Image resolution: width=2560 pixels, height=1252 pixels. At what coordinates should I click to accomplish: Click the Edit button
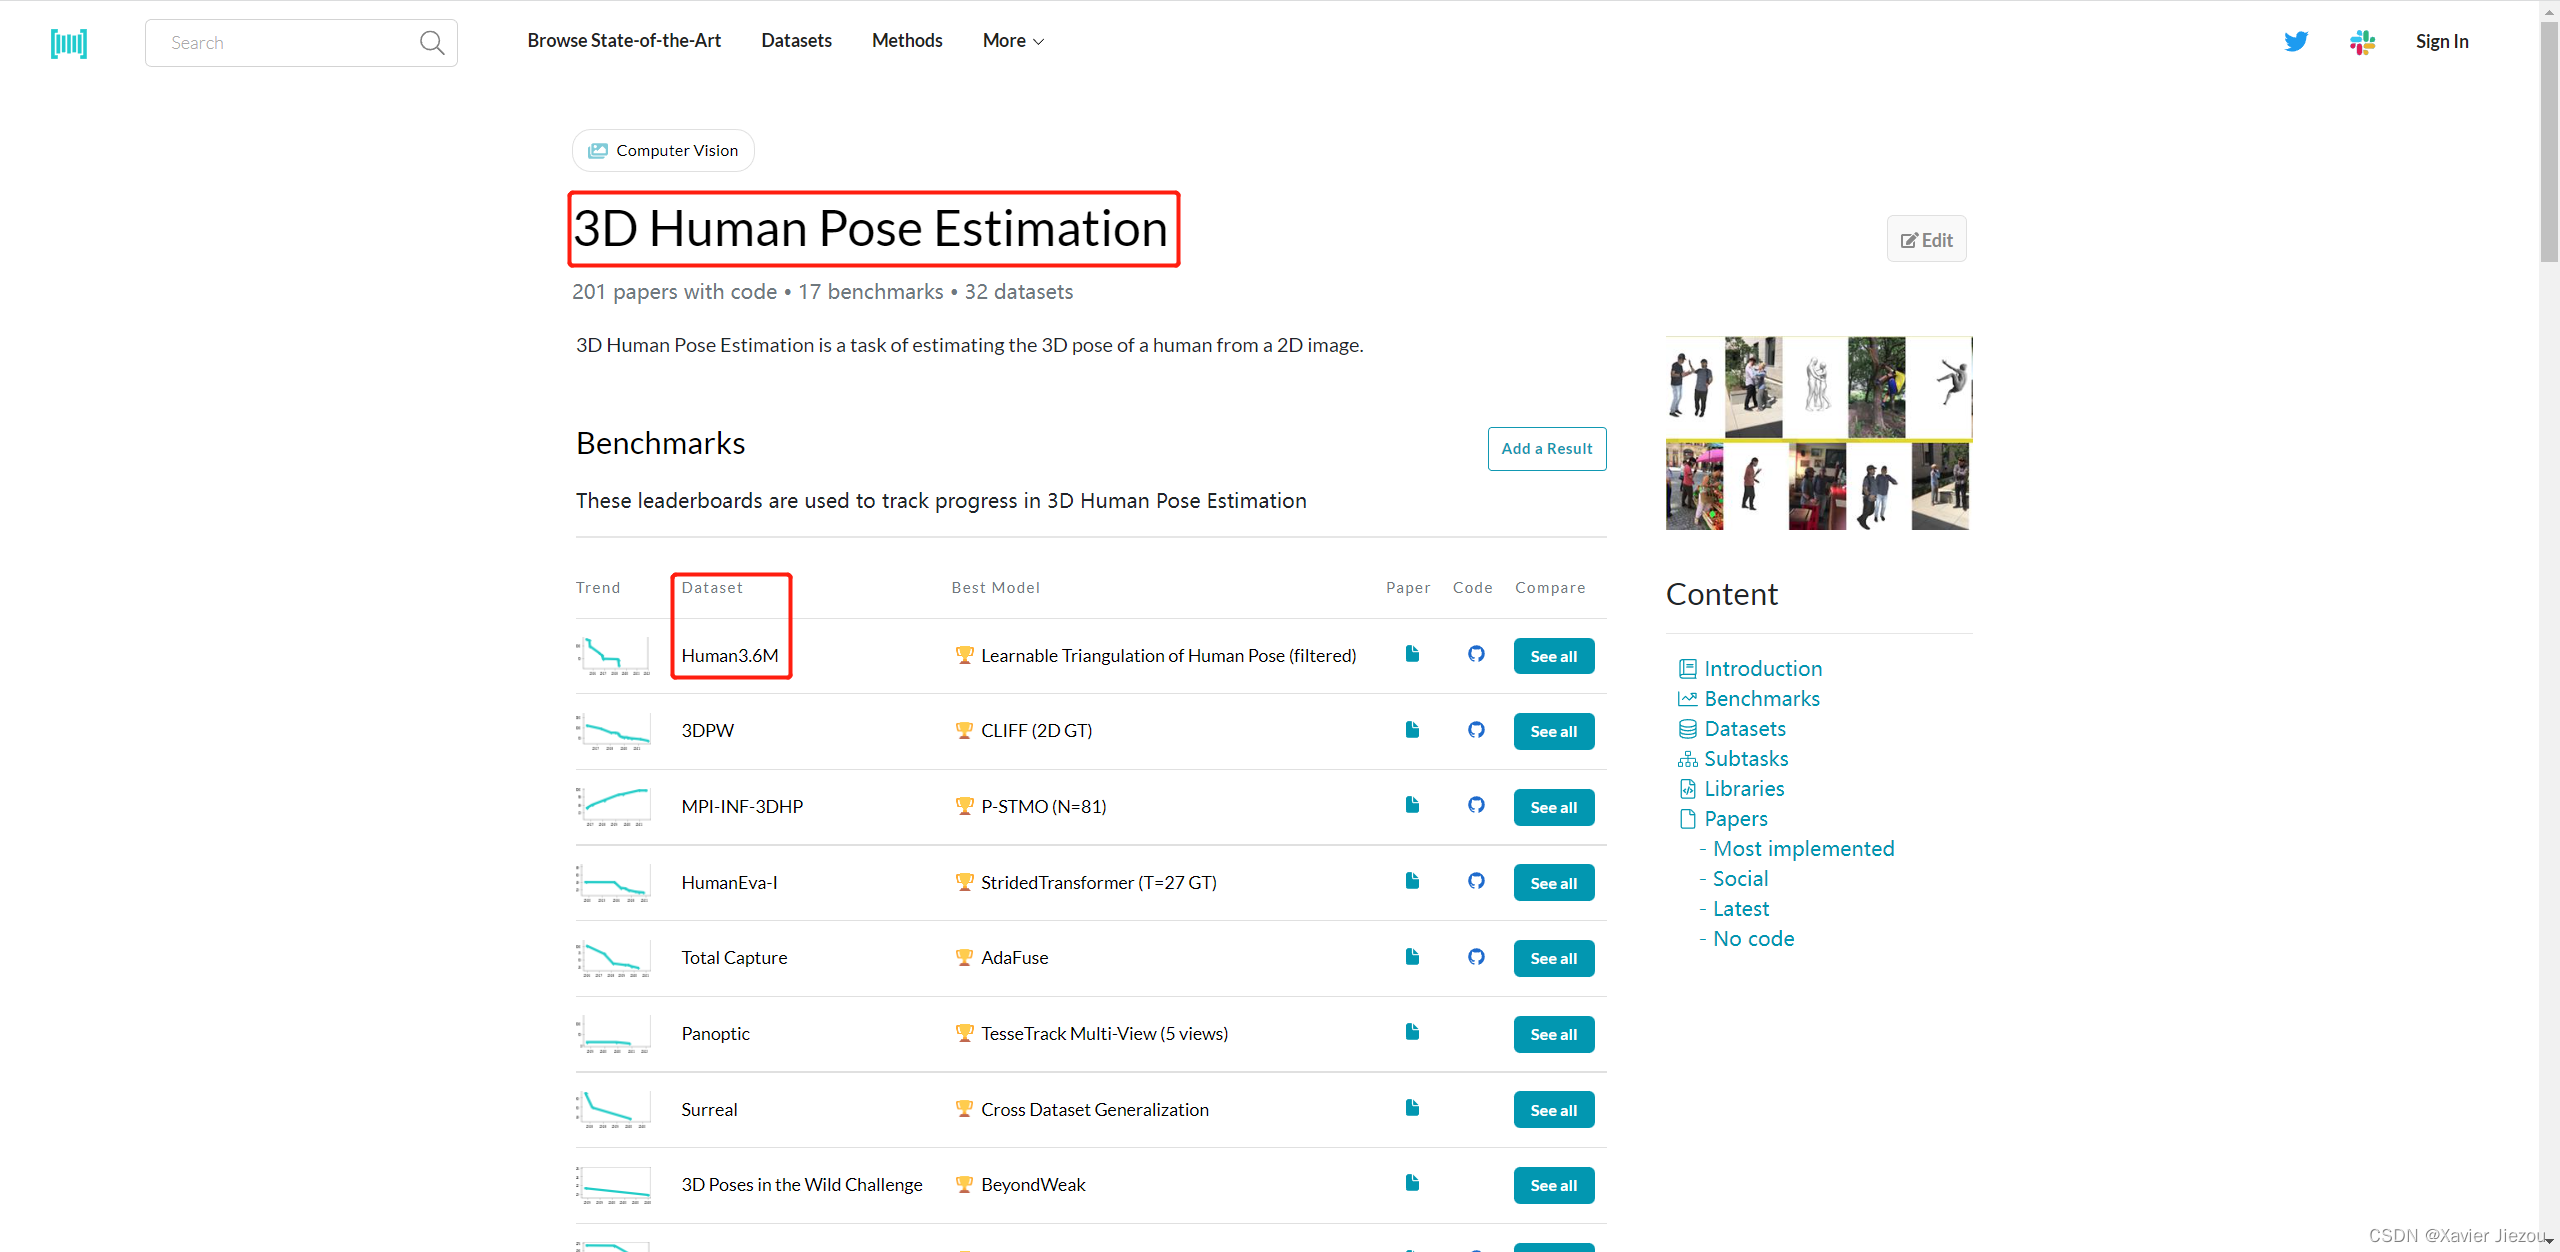(1926, 240)
